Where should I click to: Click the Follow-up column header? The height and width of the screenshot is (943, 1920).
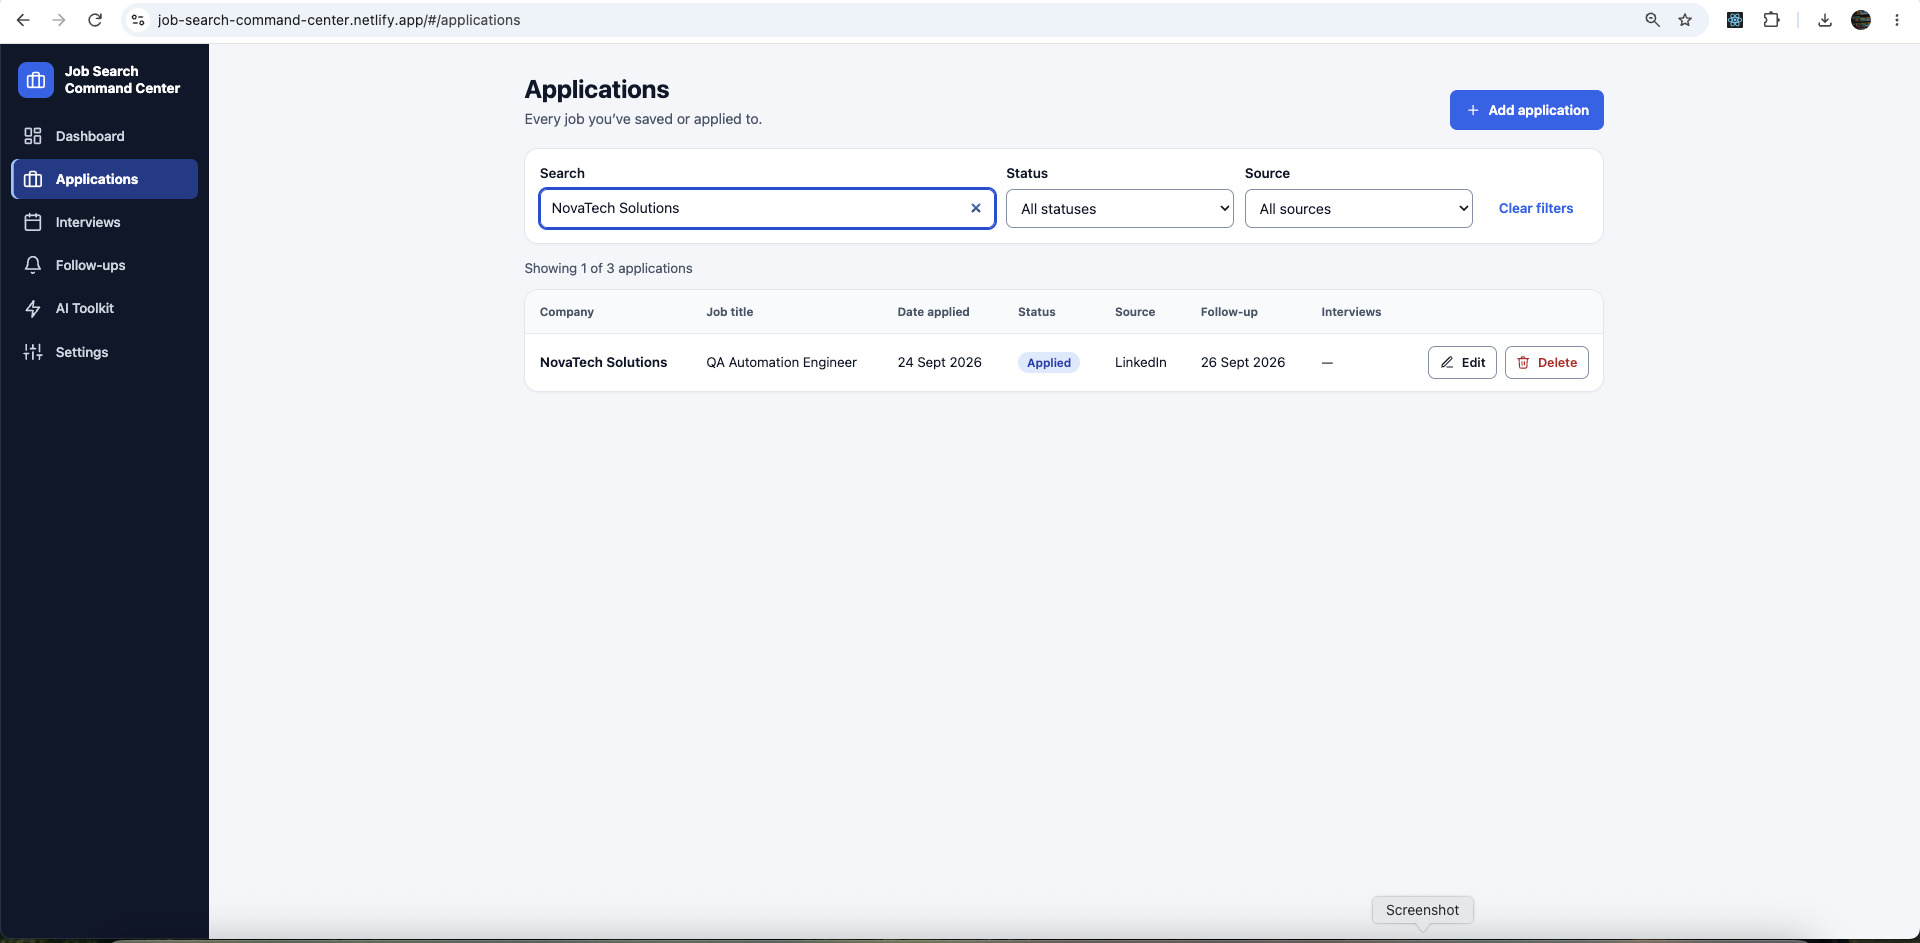point(1229,312)
